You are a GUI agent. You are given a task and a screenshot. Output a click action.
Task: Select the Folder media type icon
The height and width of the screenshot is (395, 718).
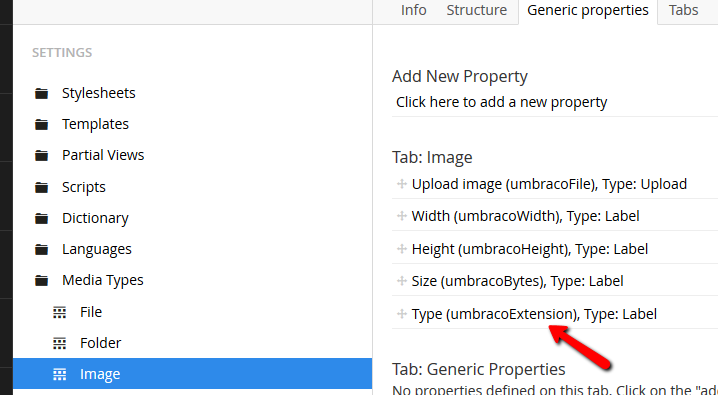(x=59, y=343)
